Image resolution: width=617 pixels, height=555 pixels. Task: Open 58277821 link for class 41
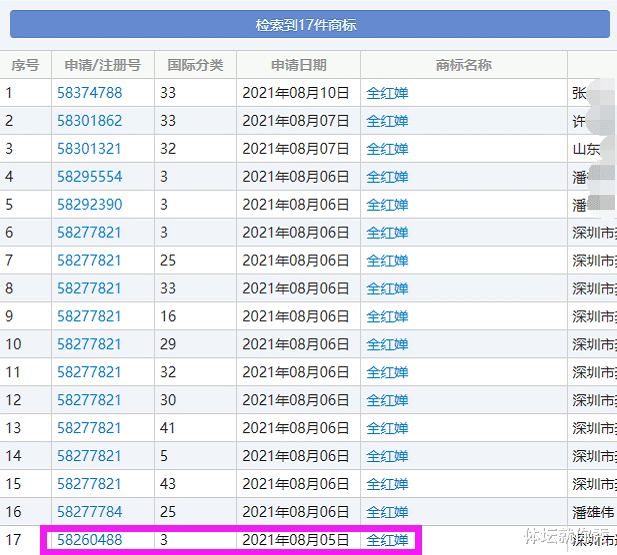89,429
